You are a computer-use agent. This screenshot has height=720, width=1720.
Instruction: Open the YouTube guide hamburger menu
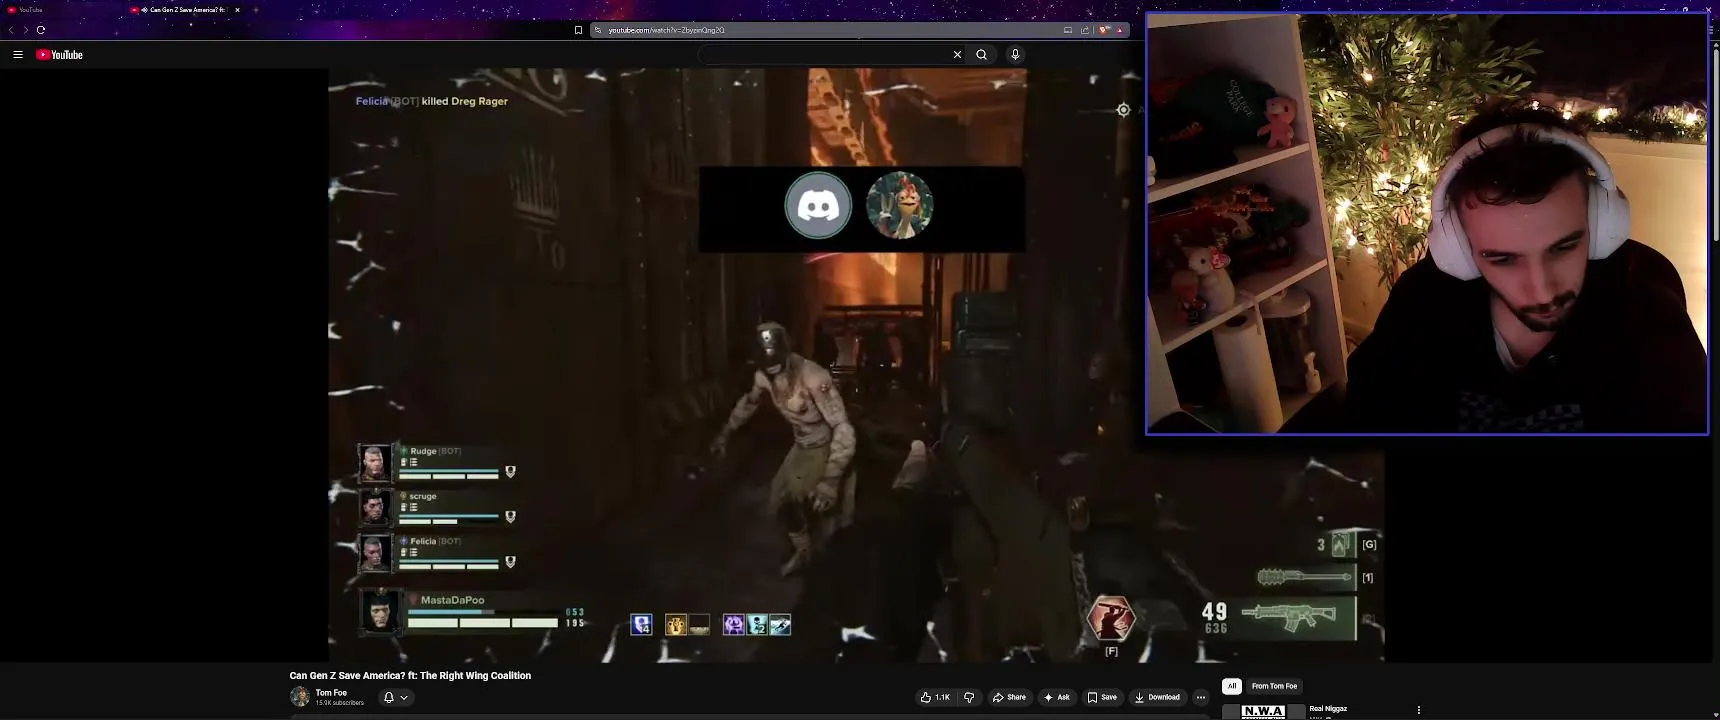click(x=18, y=55)
